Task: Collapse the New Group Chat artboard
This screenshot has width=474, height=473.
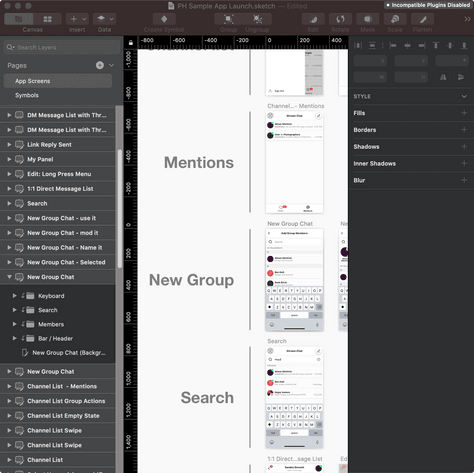Action: [9, 277]
